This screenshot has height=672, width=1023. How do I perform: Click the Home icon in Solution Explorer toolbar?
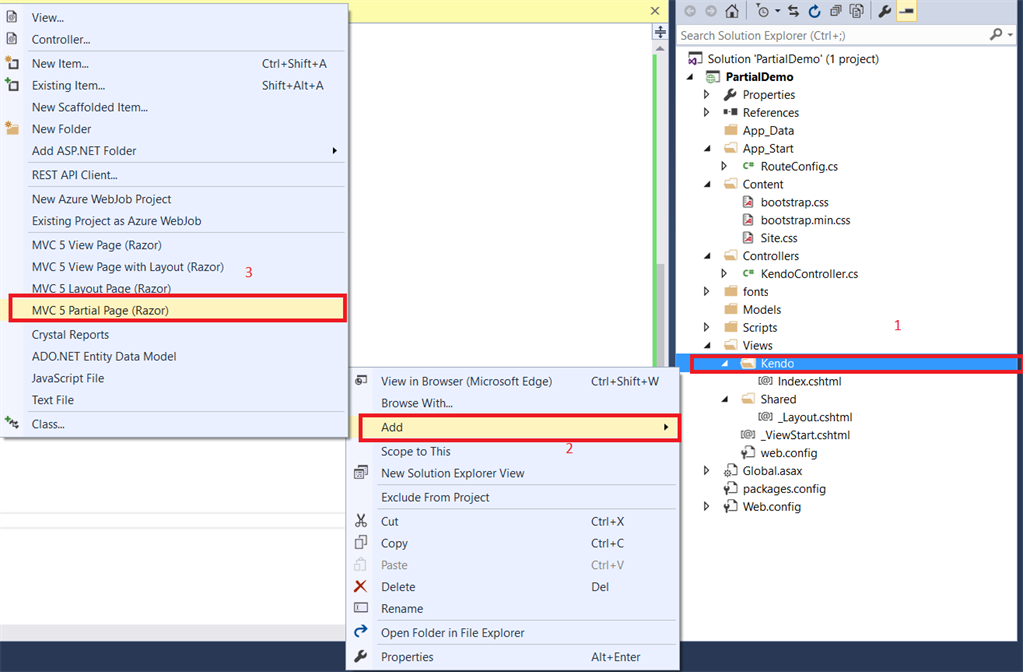[x=732, y=11]
